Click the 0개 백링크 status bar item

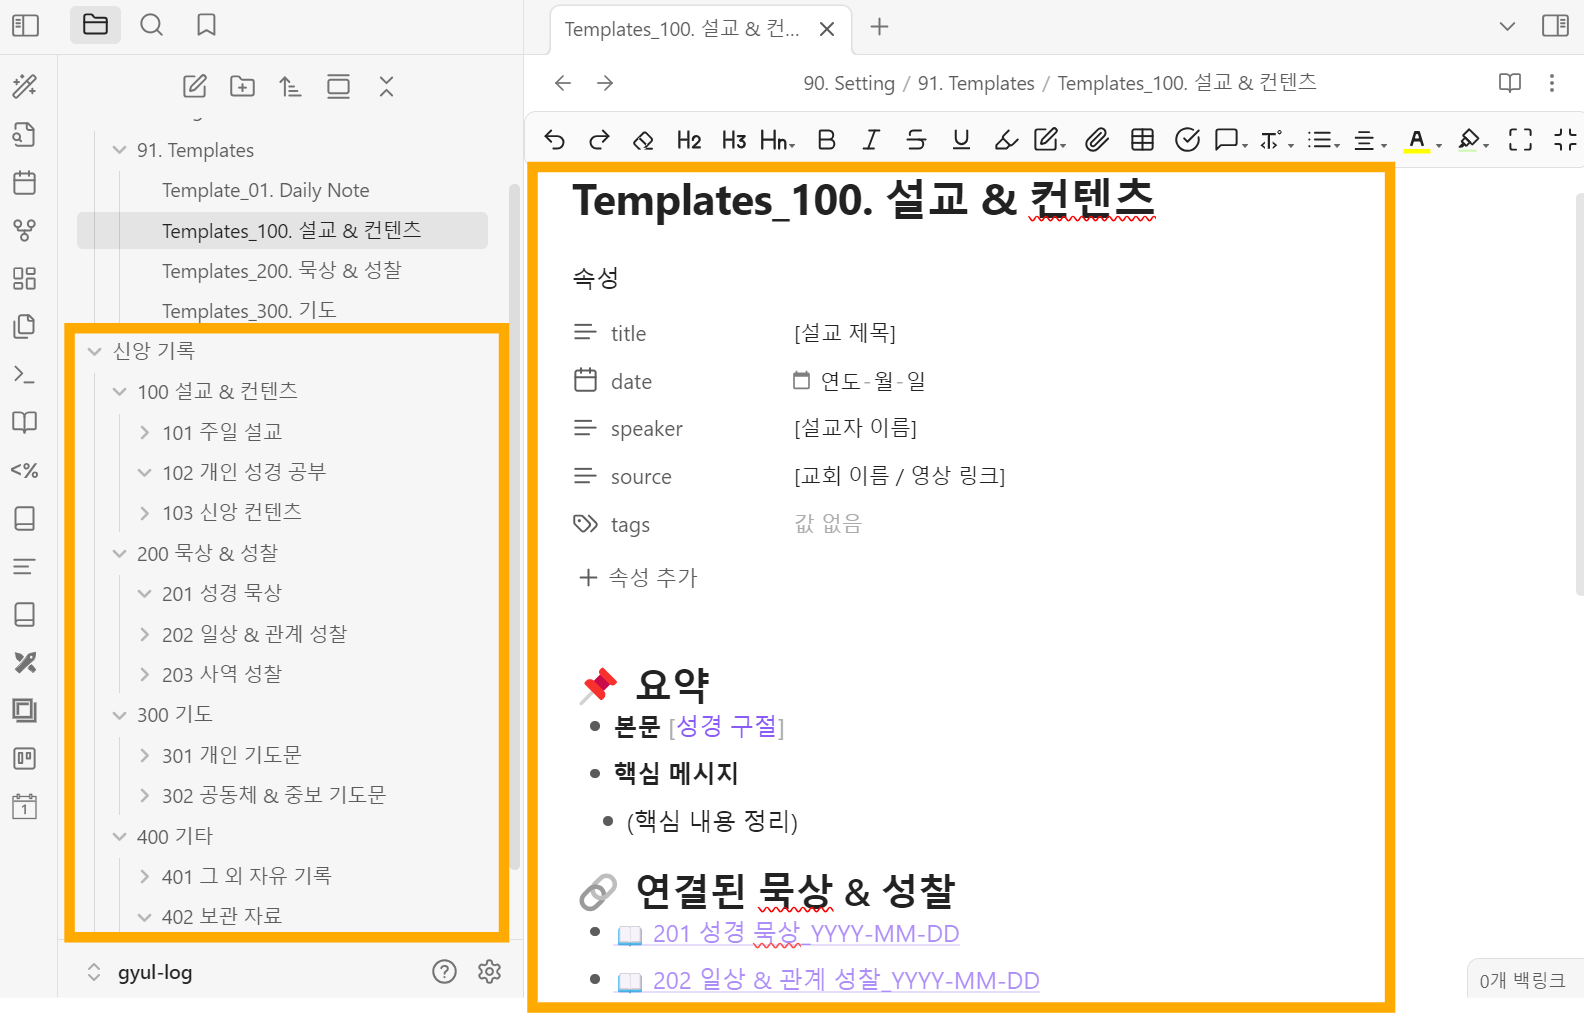coord(1522,981)
